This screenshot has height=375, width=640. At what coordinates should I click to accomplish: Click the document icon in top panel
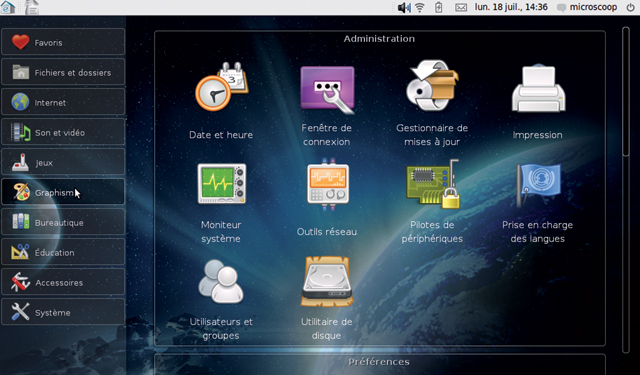(32, 7)
